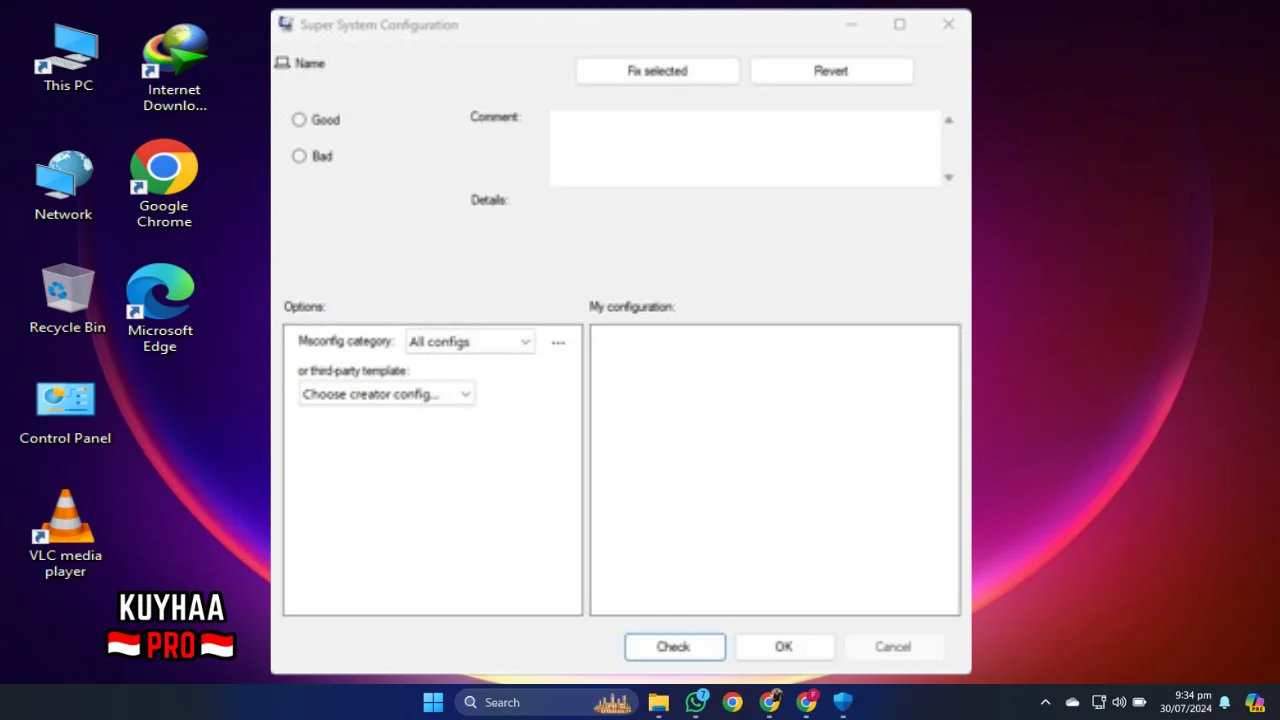1280x720 pixels.
Task: Open OneDrive cloud tray icon
Action: click(1072, 702)
